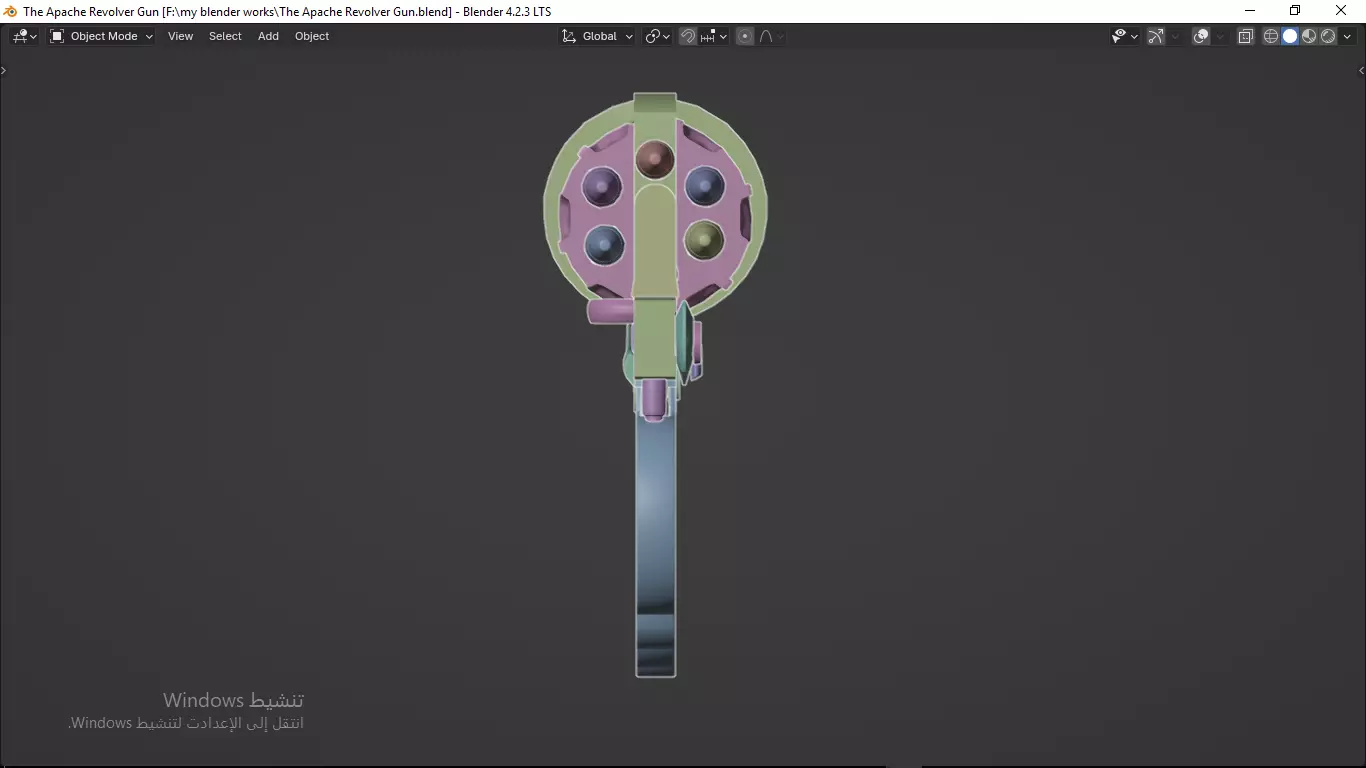Expand the right sidebar arrow
This screenshot has height=768, width=1366.
click(x=1361, y=70)
